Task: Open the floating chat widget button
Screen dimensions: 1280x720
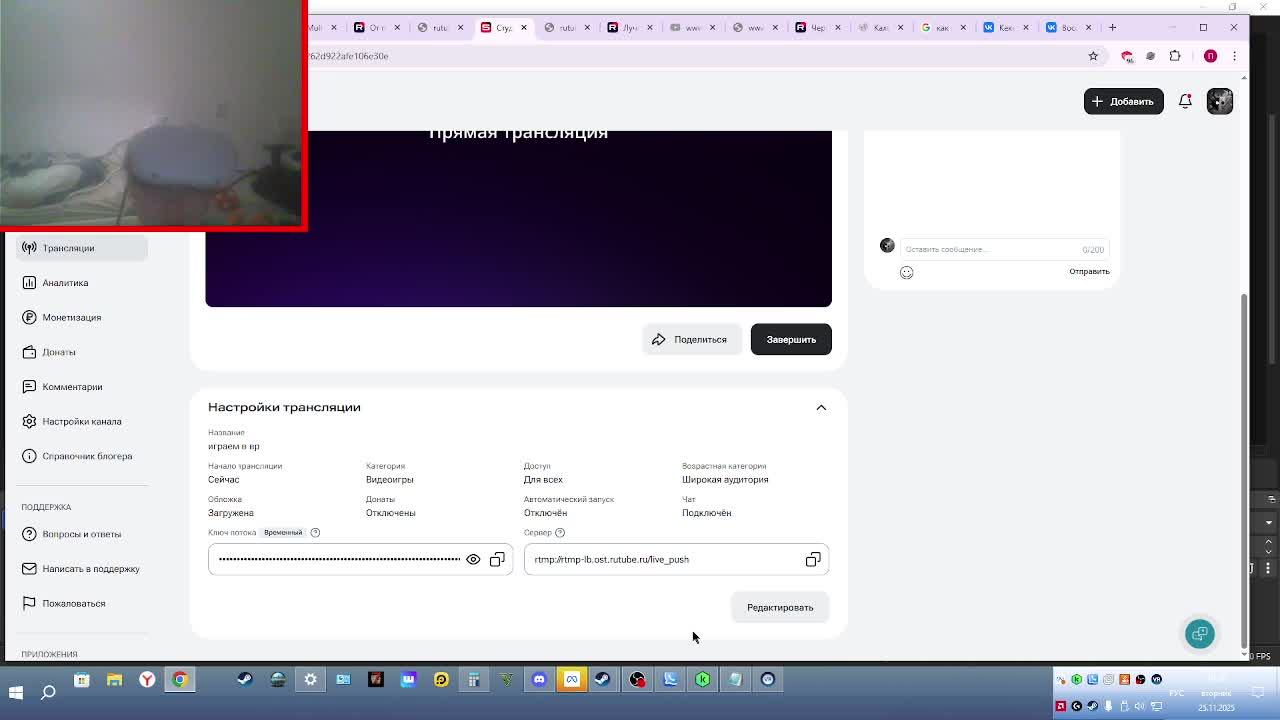Action: point(1200,633)
